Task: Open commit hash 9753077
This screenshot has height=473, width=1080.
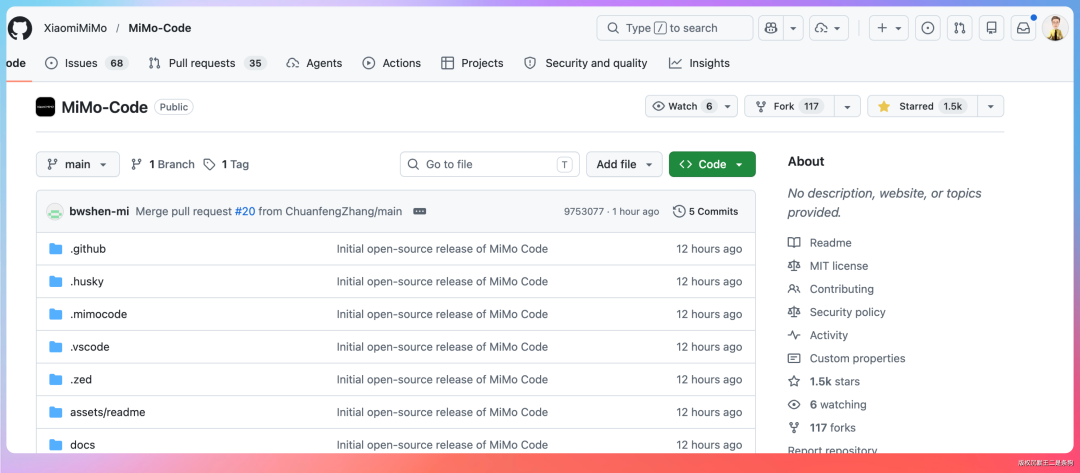Action: (x=583, y=211)
